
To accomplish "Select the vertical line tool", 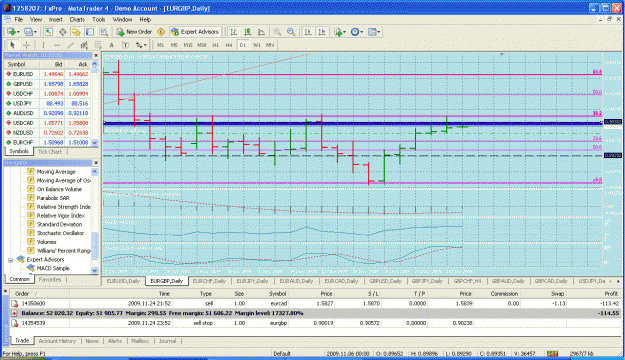I will (x=43, y=45).
